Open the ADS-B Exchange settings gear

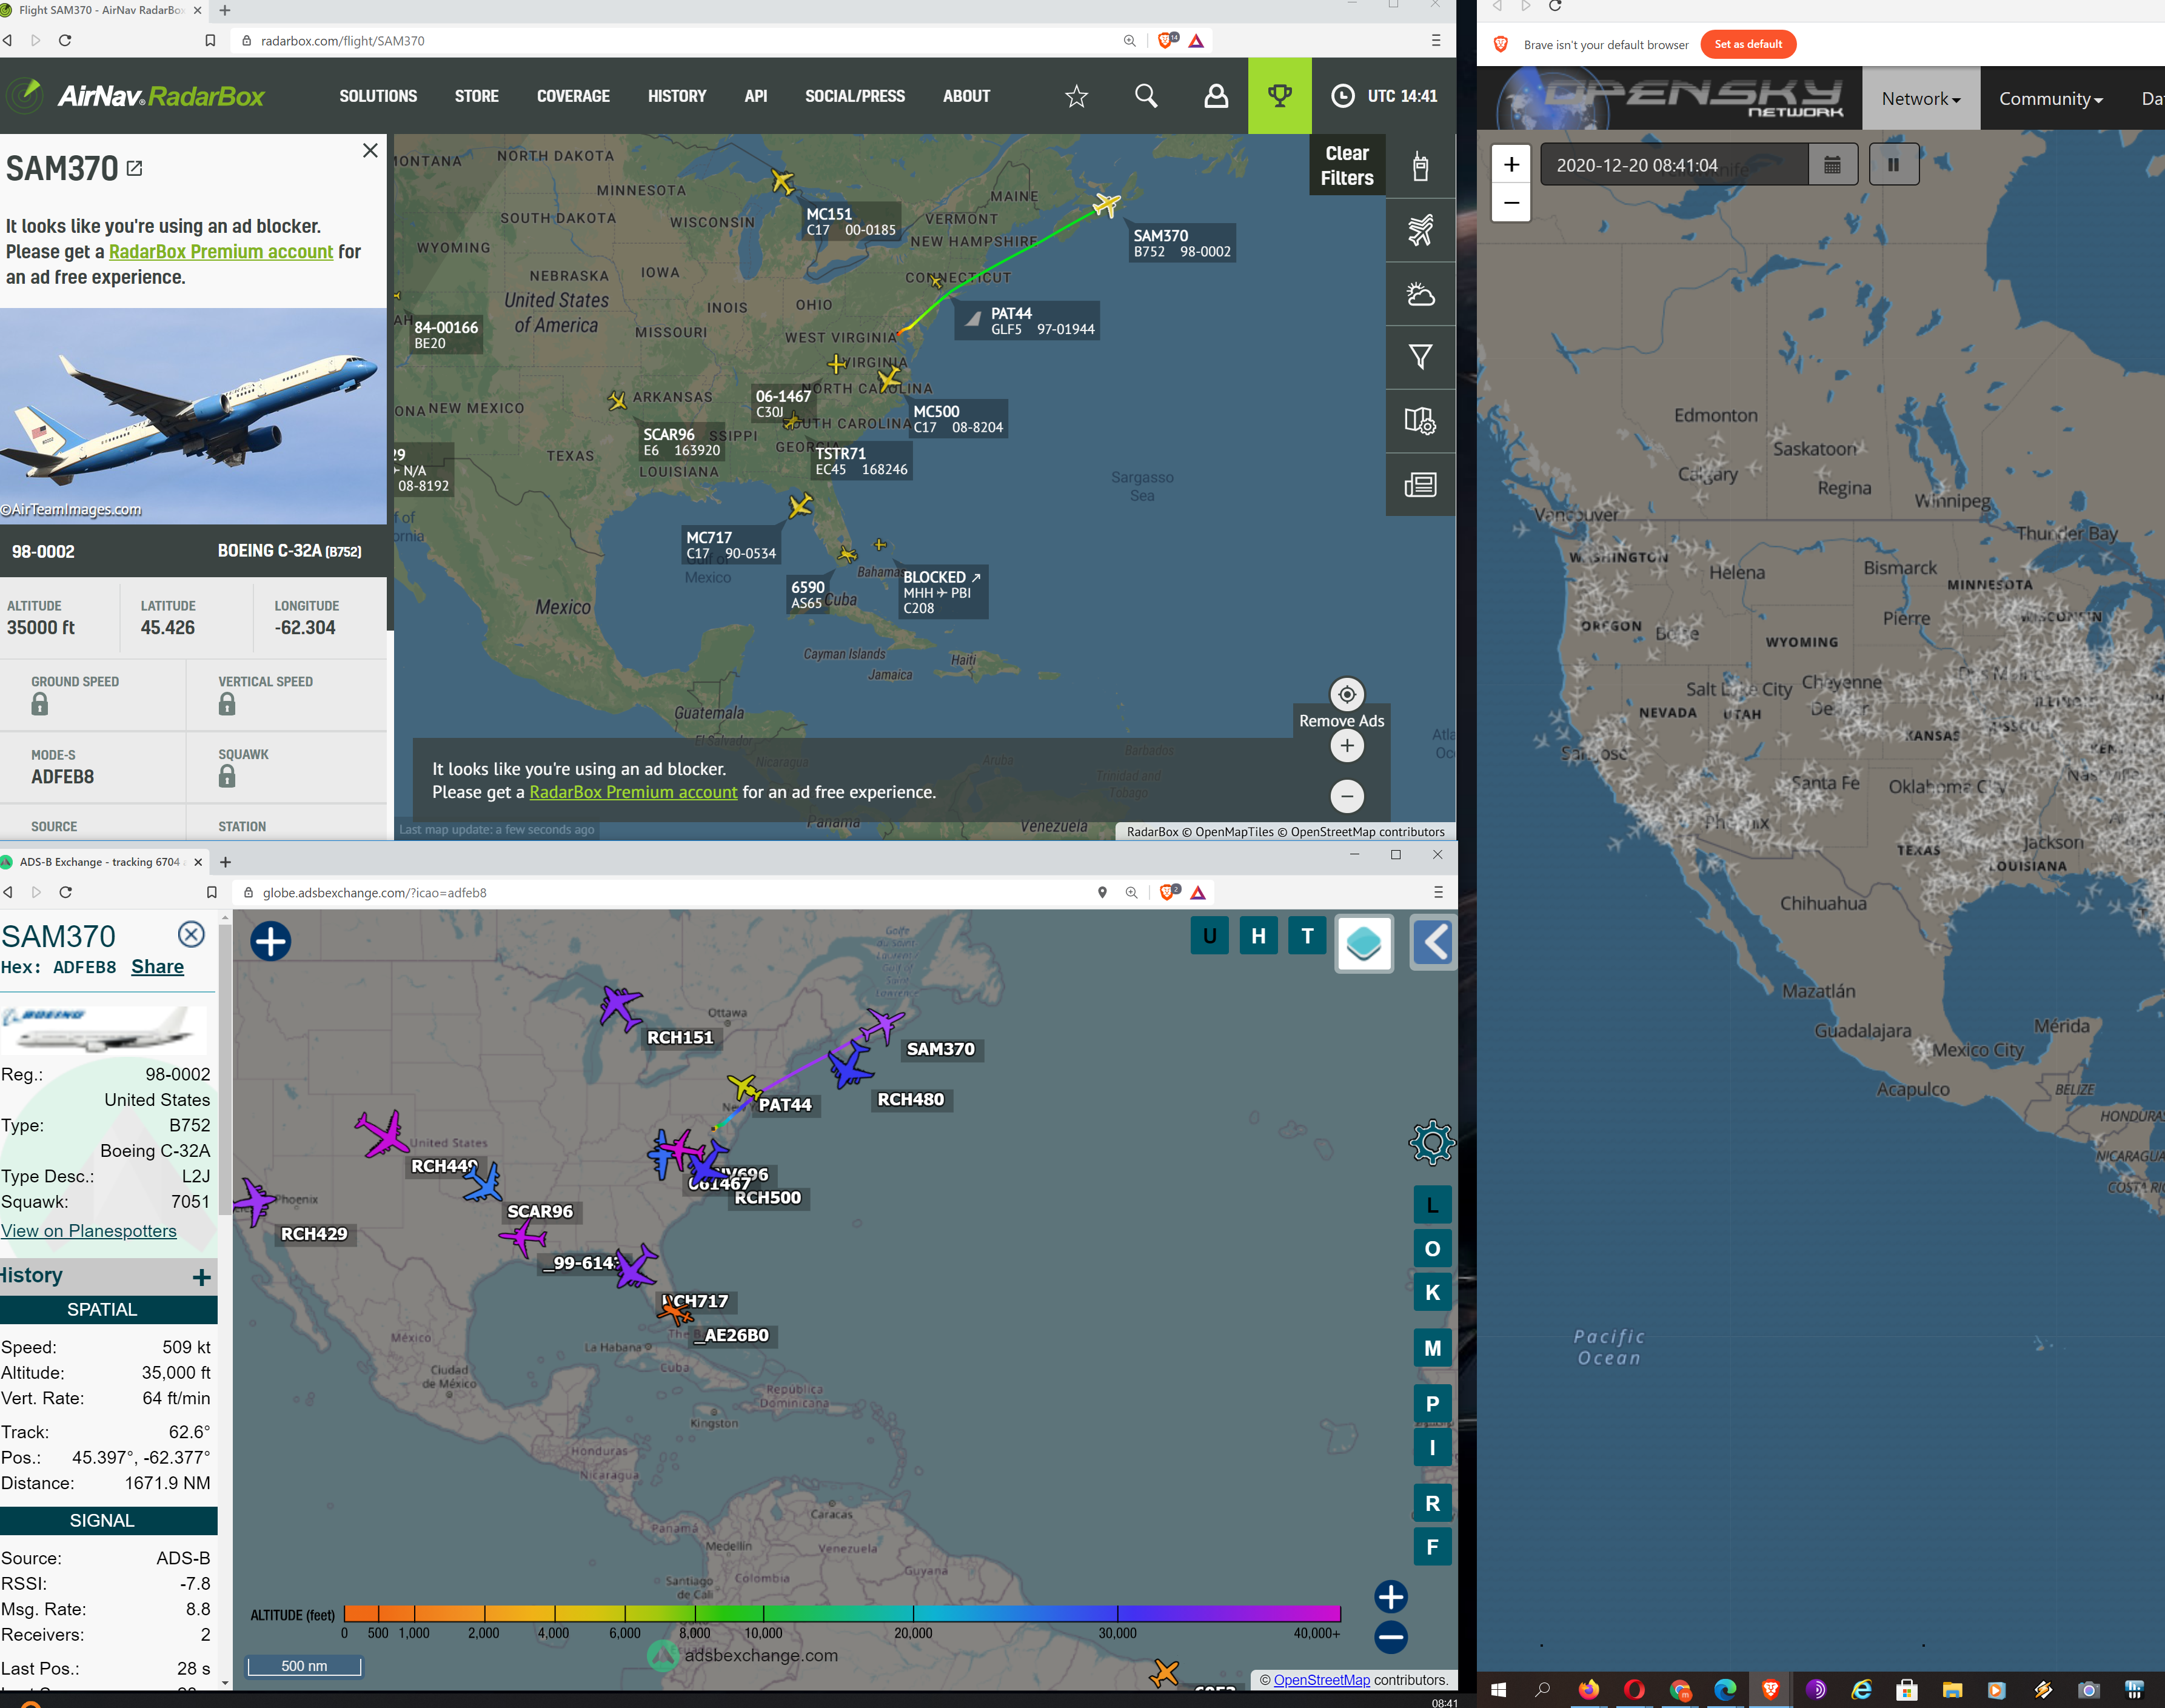pos(1432,1142)
